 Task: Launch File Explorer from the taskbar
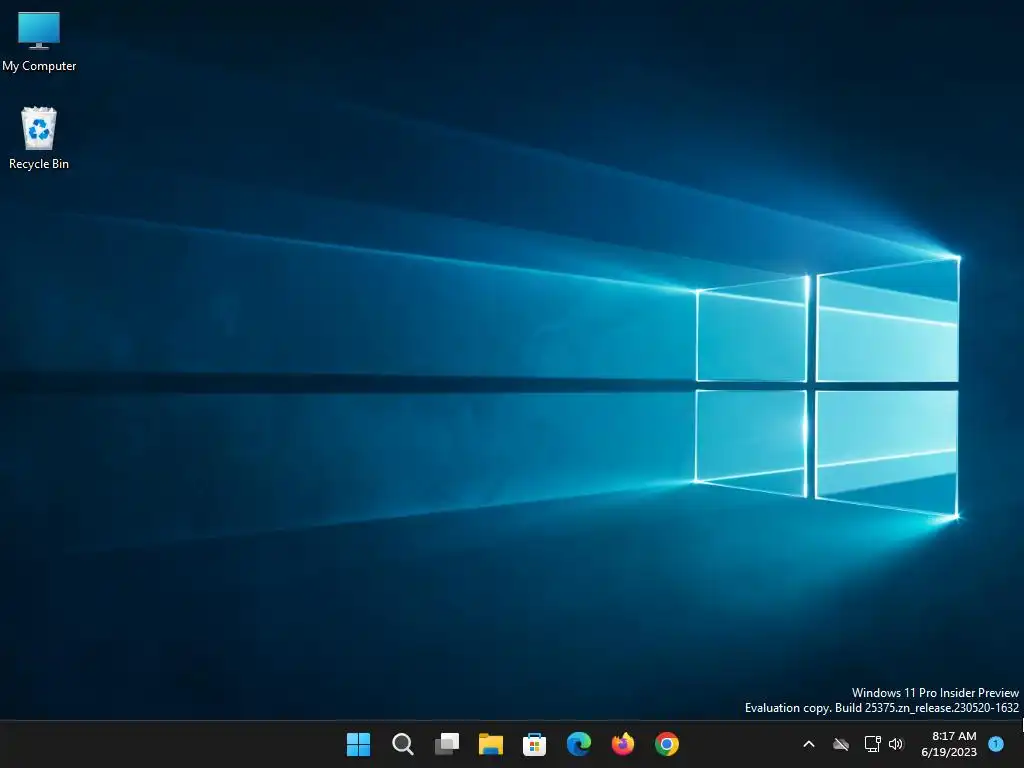[x=490, y=744]
